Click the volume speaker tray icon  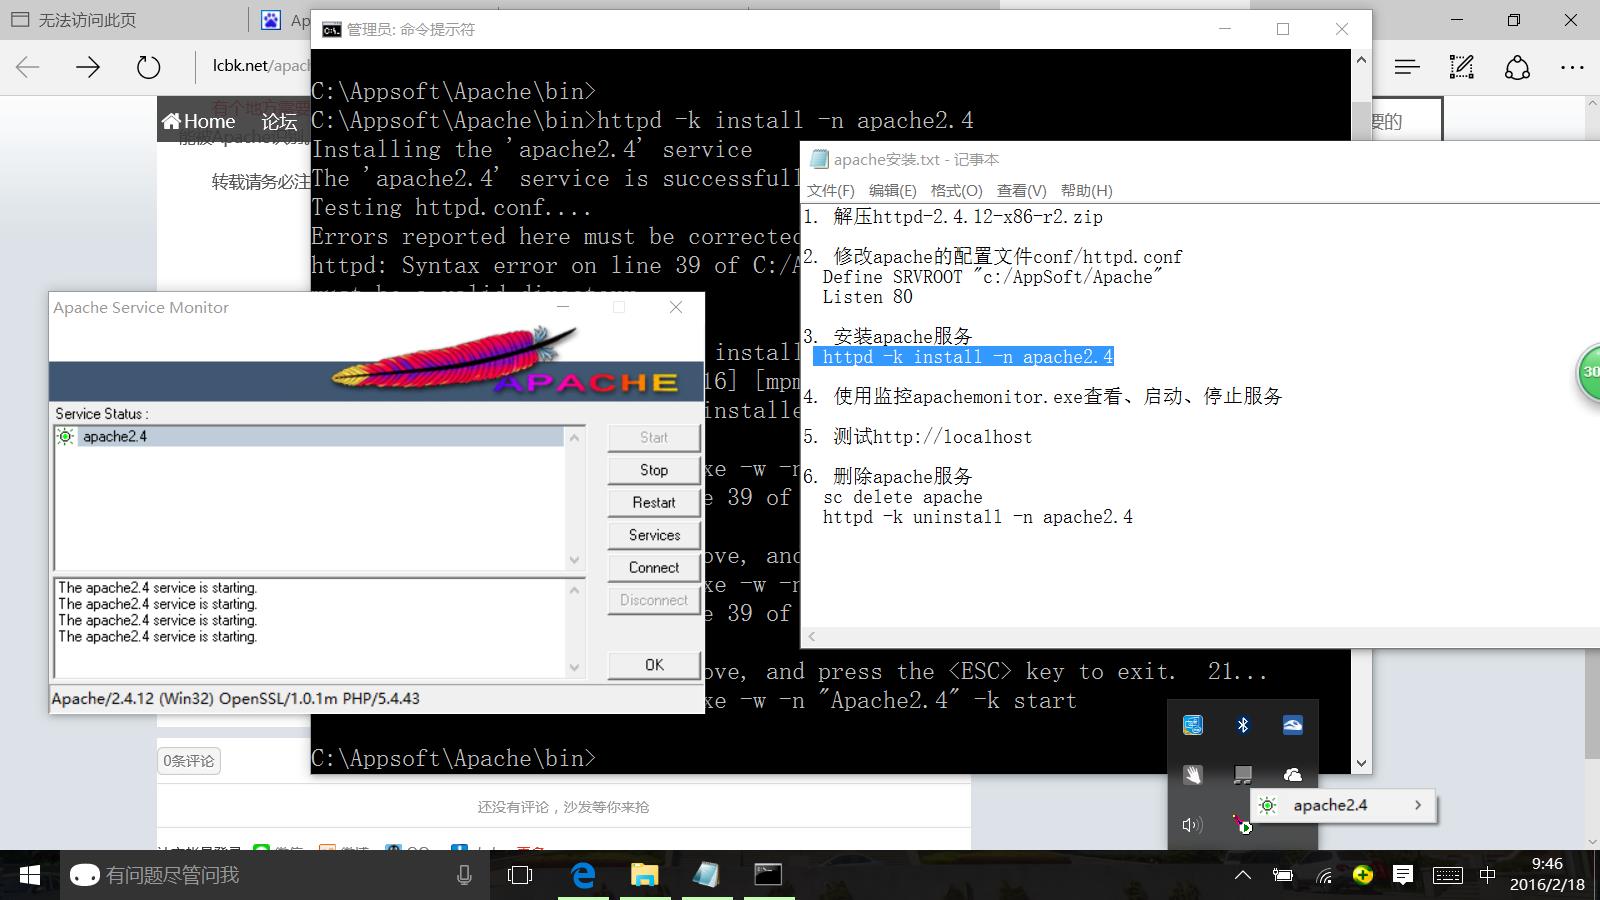pos(1191,825)
